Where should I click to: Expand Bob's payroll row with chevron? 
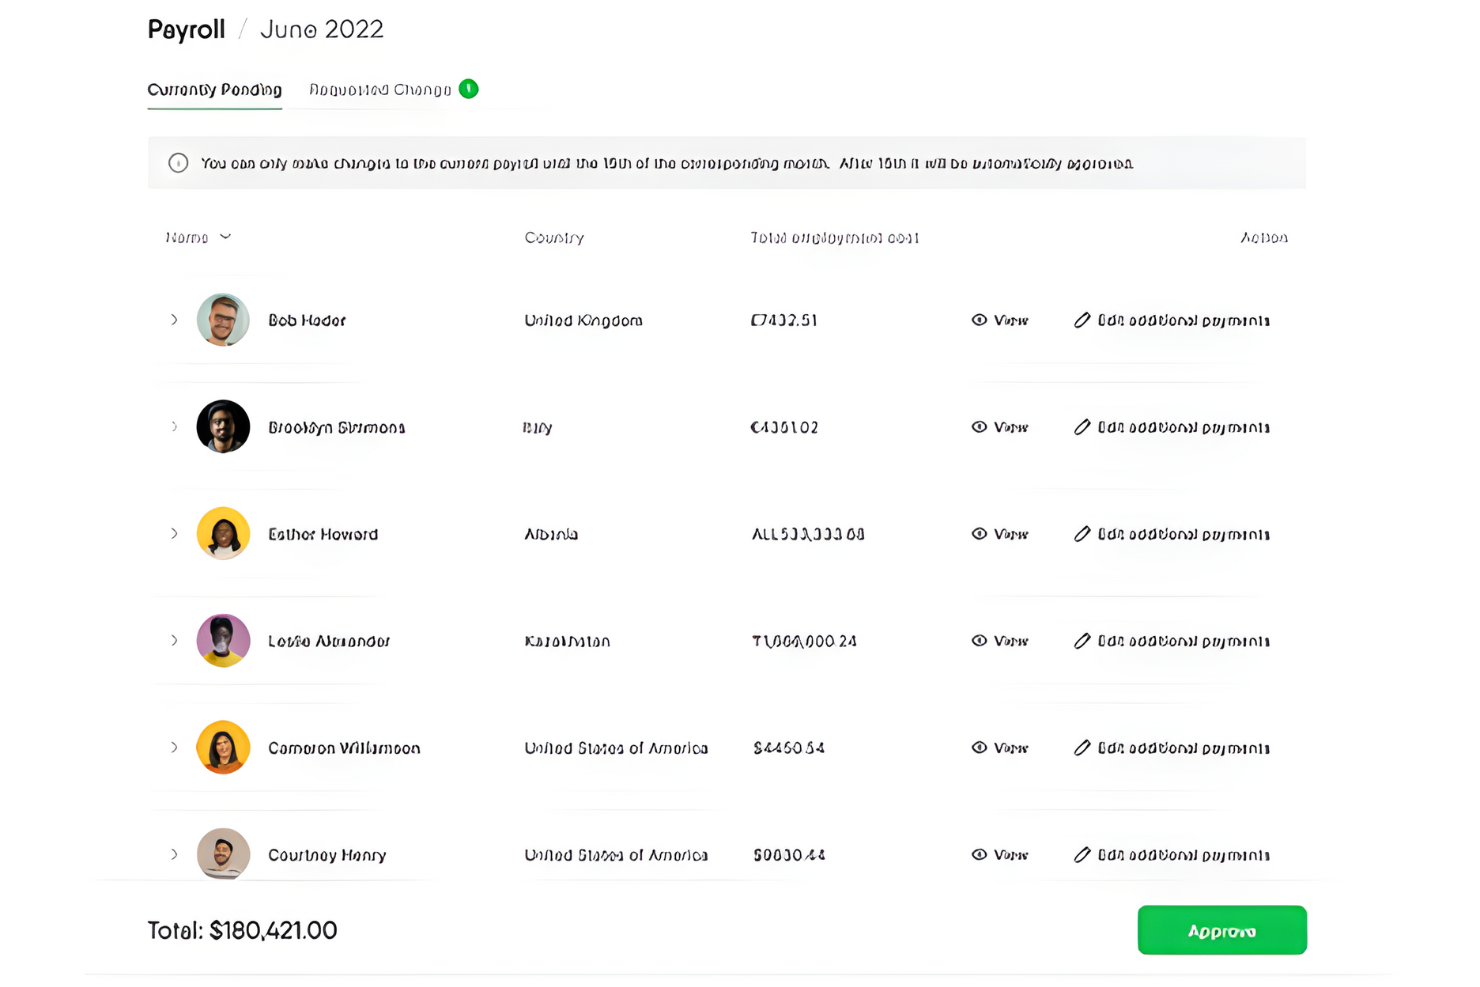(174, 320)
